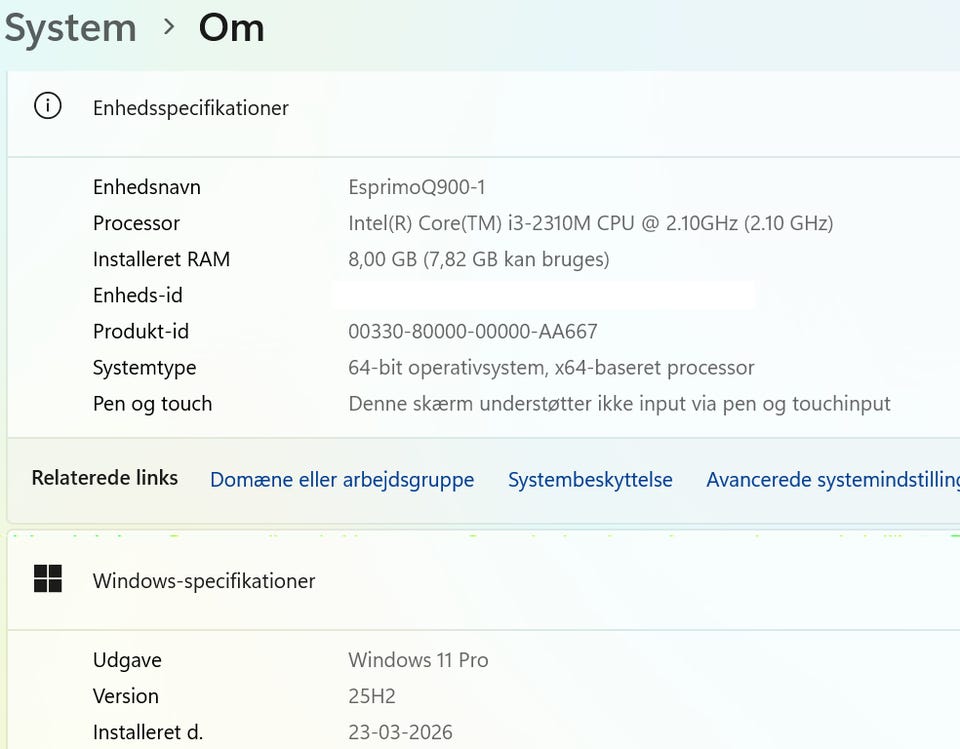Open the Domæne eller arbejdsgruppe link
This screenshot has height=749, width=960.
(x=342, y=480)
